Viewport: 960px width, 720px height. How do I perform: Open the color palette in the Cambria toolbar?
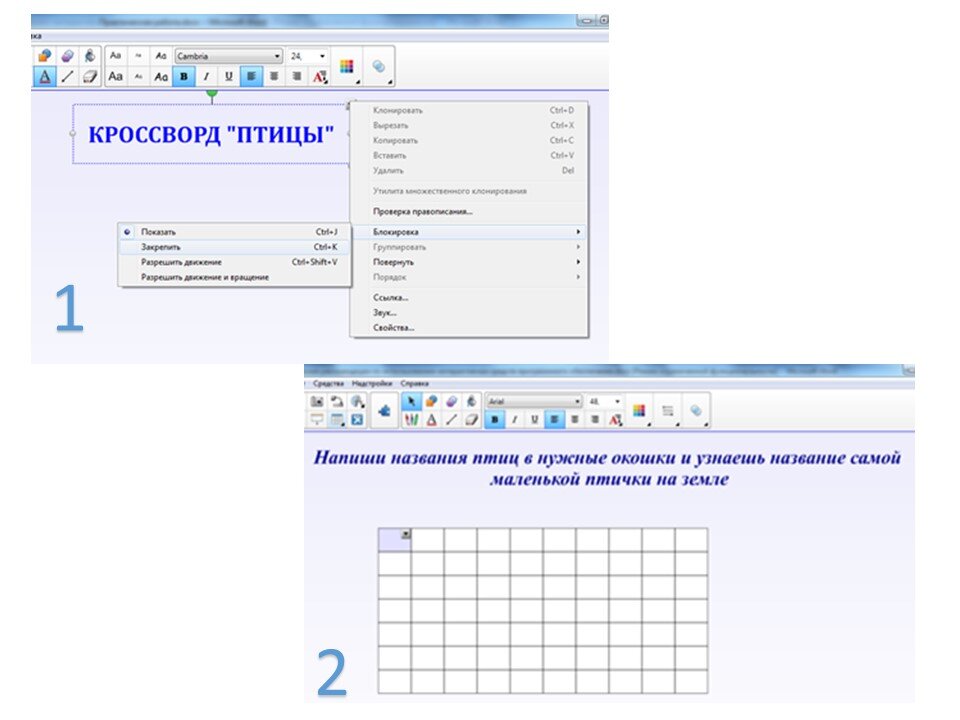(347, 66)
